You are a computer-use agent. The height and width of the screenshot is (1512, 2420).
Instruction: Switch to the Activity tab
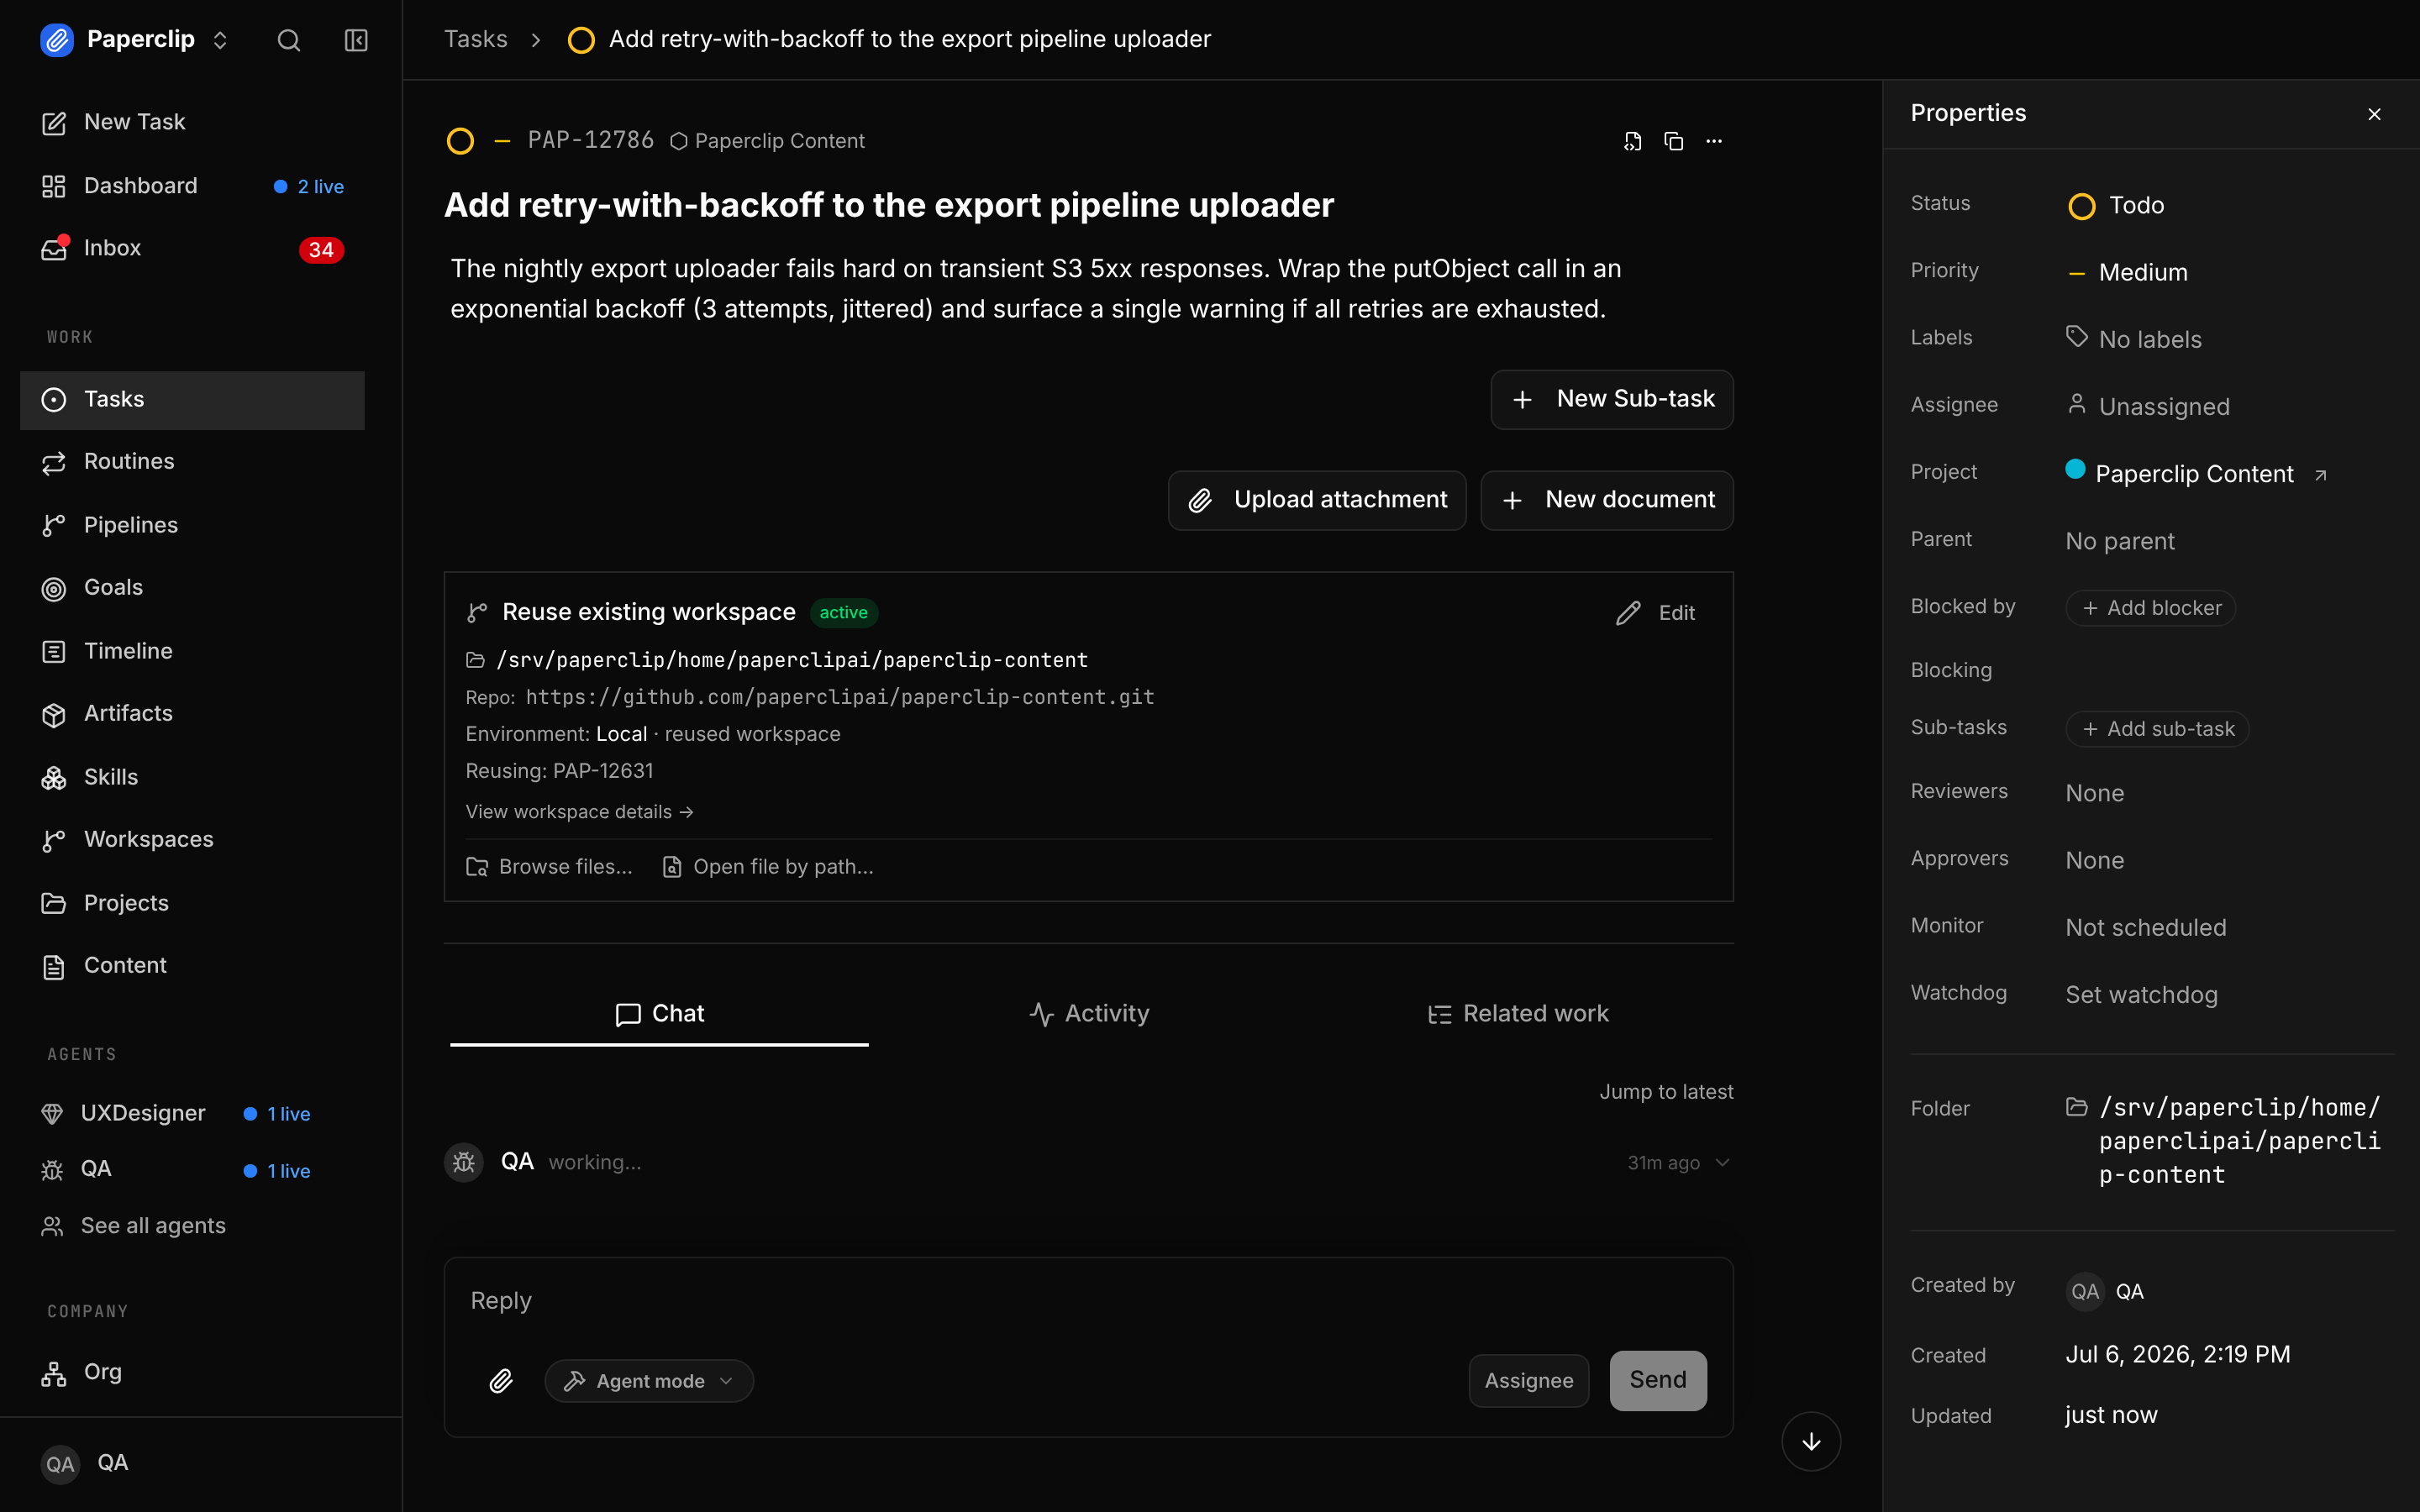click(x=1089, y=1014)
